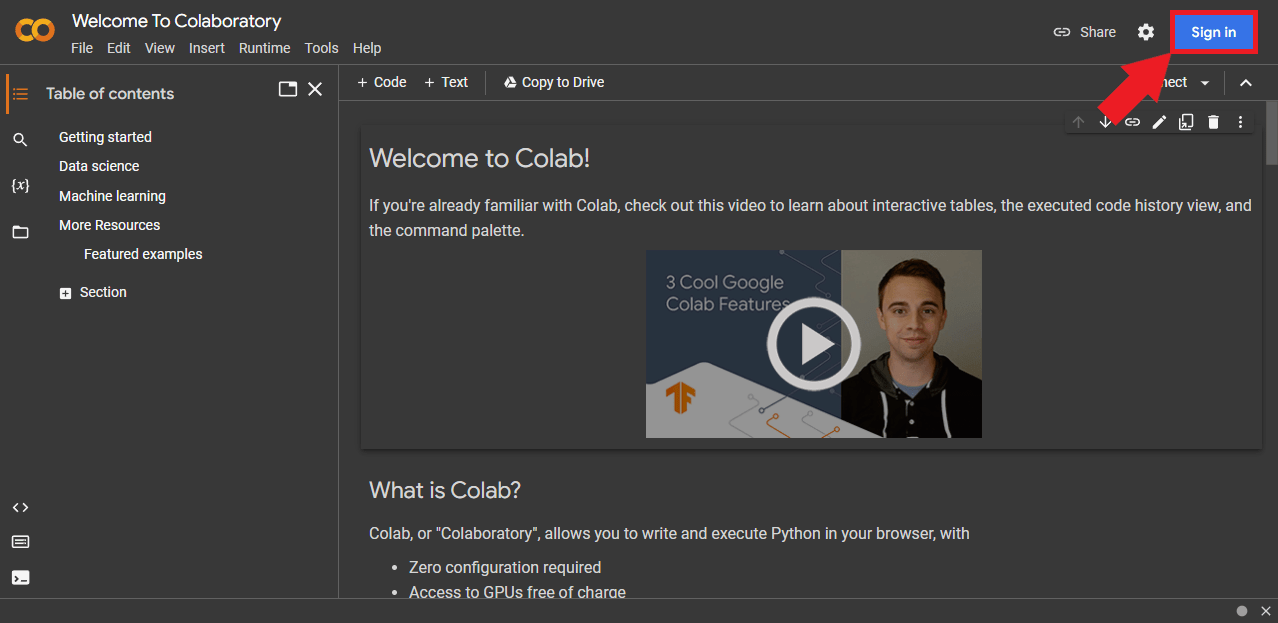Click the Colab logo icon

pos(35,31)
